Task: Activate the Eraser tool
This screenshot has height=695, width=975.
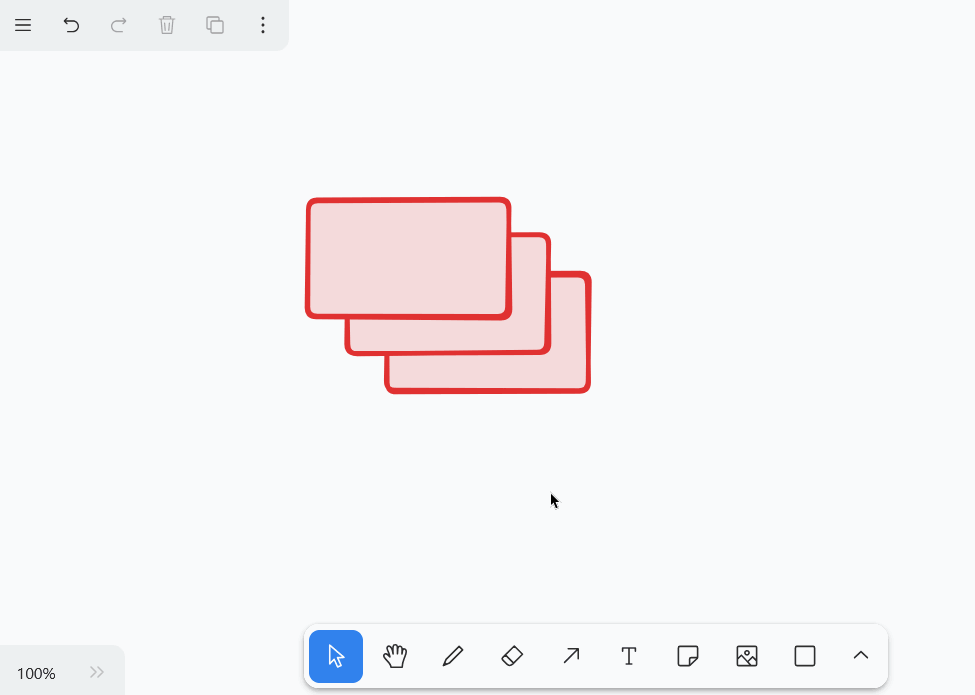Action: 512,656
